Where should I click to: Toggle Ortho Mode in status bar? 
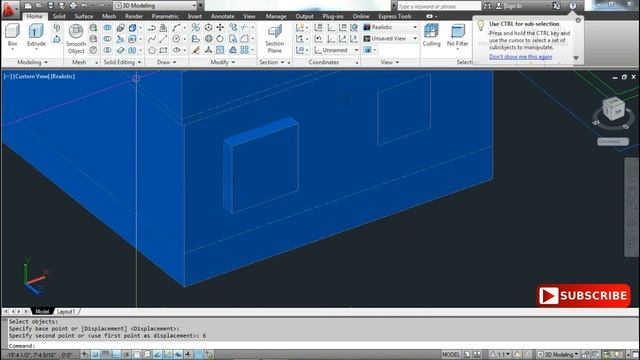[116, 355]
